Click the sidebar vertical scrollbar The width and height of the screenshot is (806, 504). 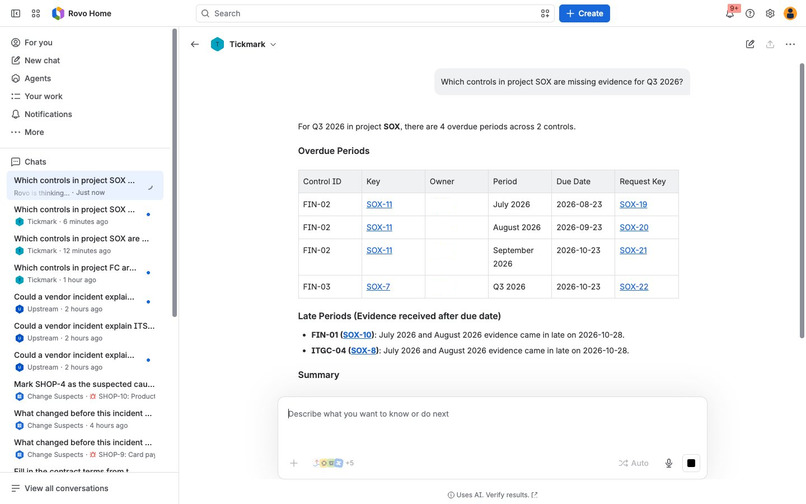[x=174, y=172]
